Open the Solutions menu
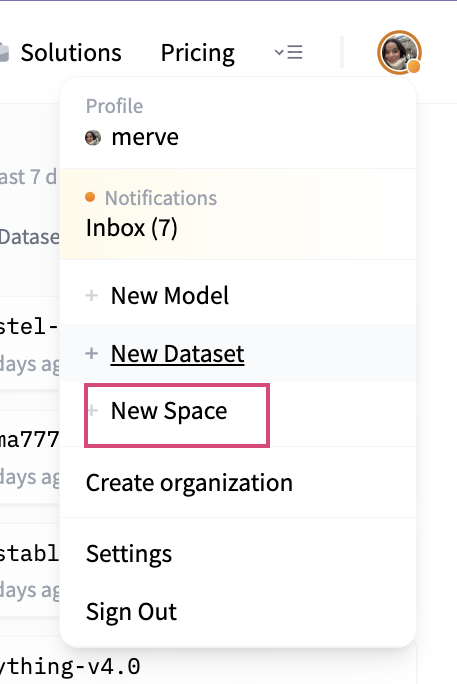Viewport: 457px width, 684px height. (x=71, y=53)
